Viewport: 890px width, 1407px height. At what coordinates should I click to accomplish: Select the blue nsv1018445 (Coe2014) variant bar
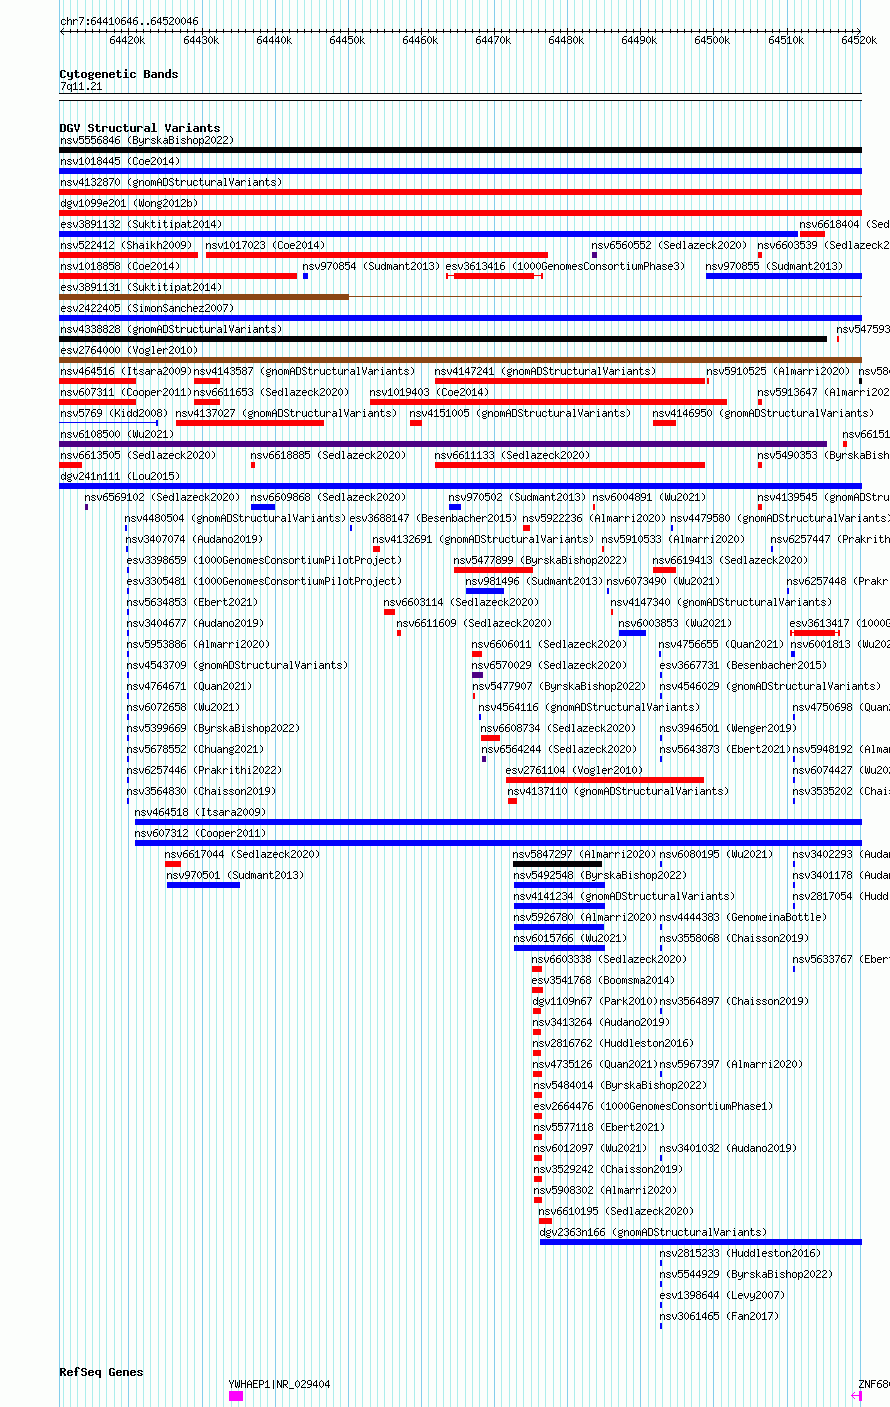coord(460,171)
